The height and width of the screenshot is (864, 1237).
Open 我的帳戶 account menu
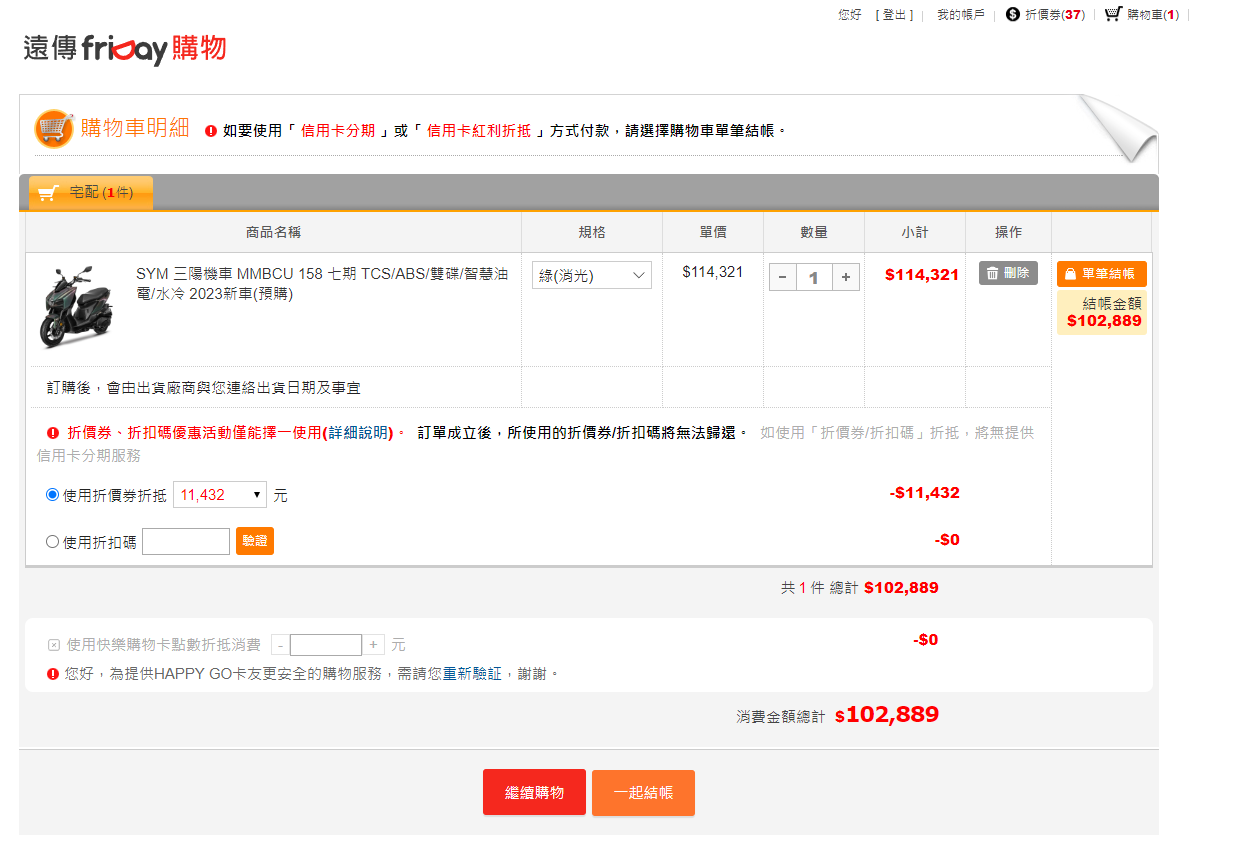960,15
